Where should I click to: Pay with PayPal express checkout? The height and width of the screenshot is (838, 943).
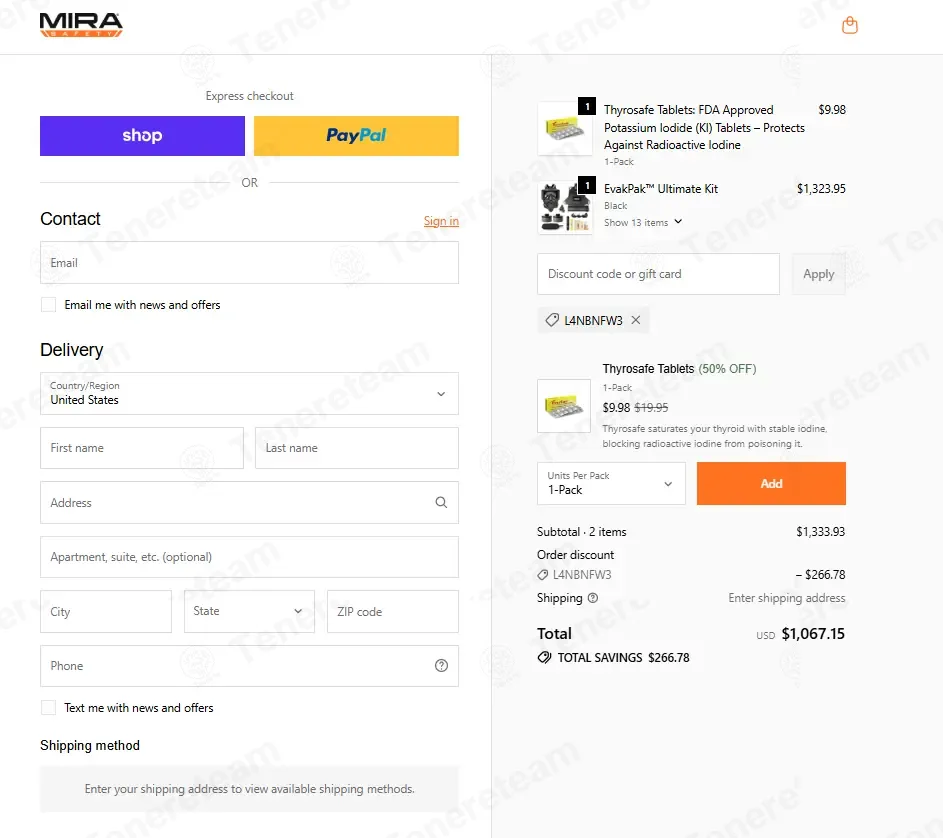pos(356,136)
